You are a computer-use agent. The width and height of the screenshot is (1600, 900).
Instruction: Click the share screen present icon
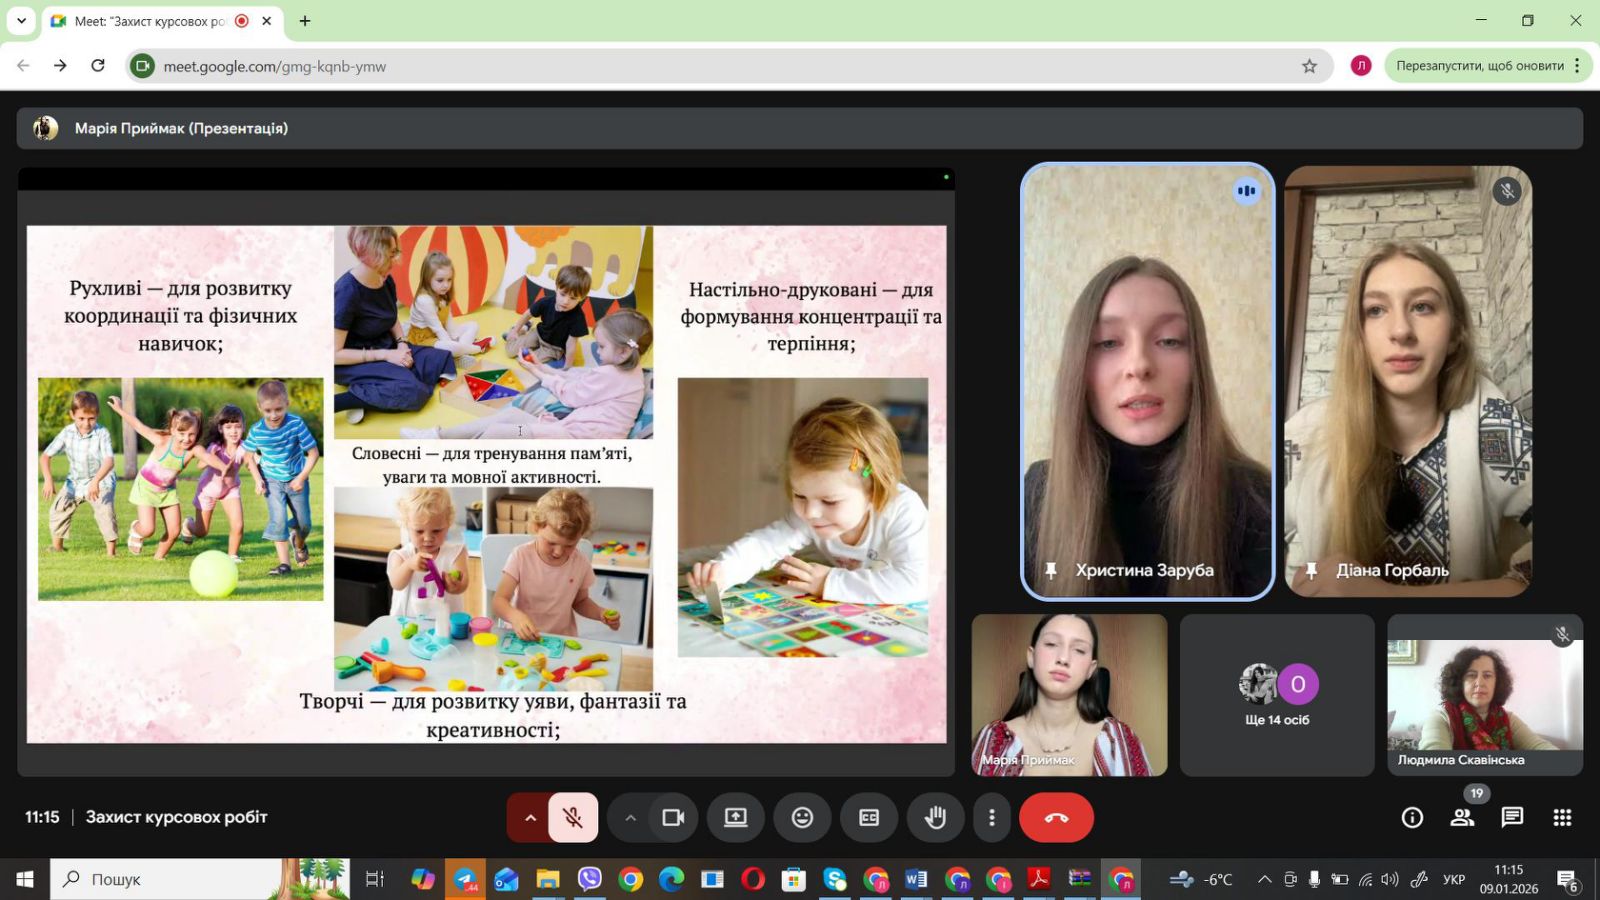tap(736, 818)
